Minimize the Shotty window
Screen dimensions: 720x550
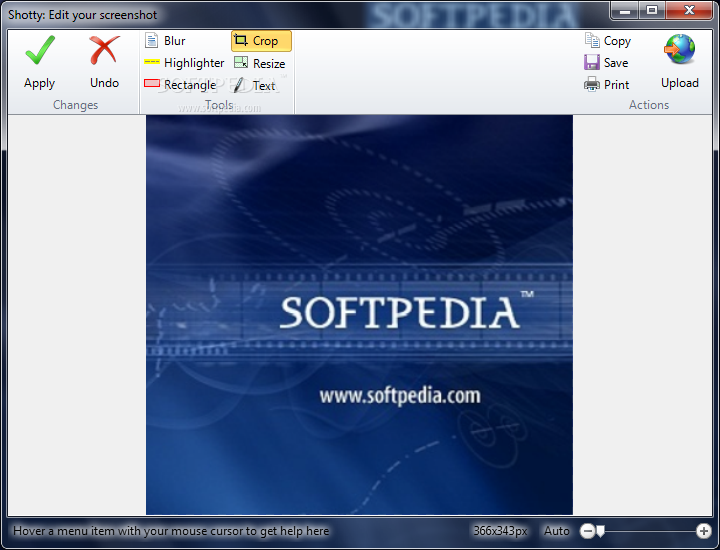pos(624,10)
